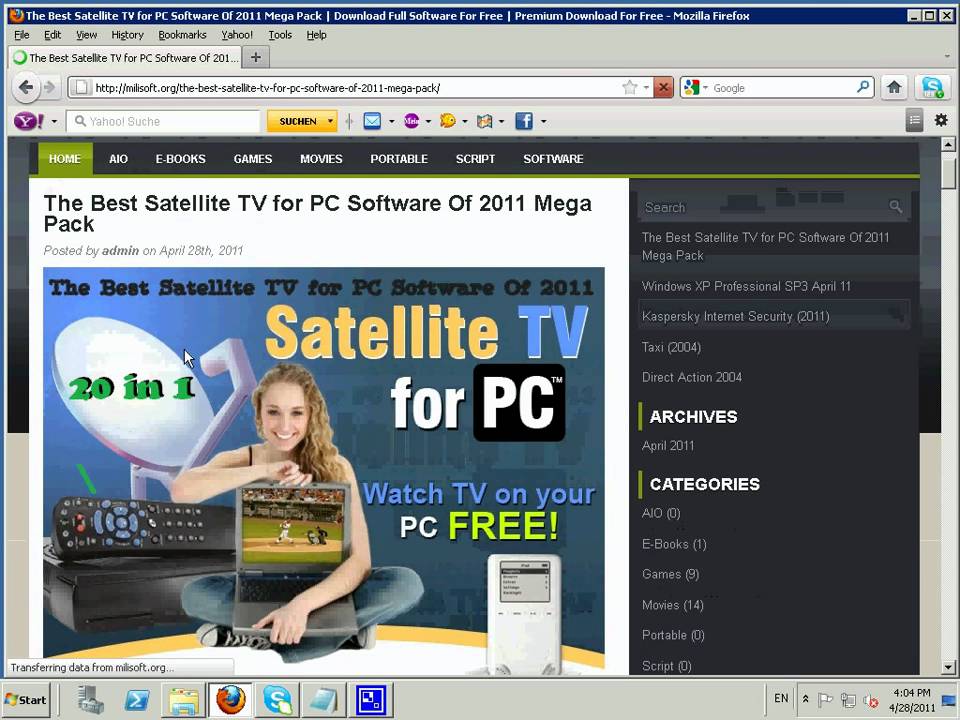Open the SUCHEN button dropdown arrow
The height and width of the screenshot is (720, 960).
(x=330, y=121)
